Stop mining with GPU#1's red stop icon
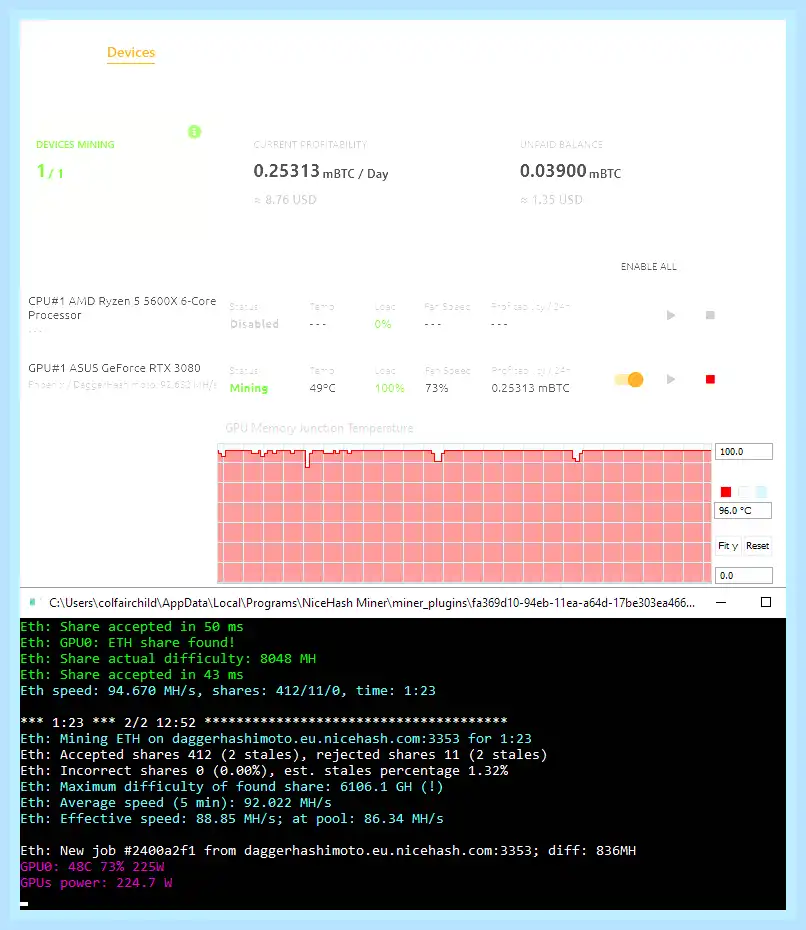The image size is (806, 930). click(710, 379)
